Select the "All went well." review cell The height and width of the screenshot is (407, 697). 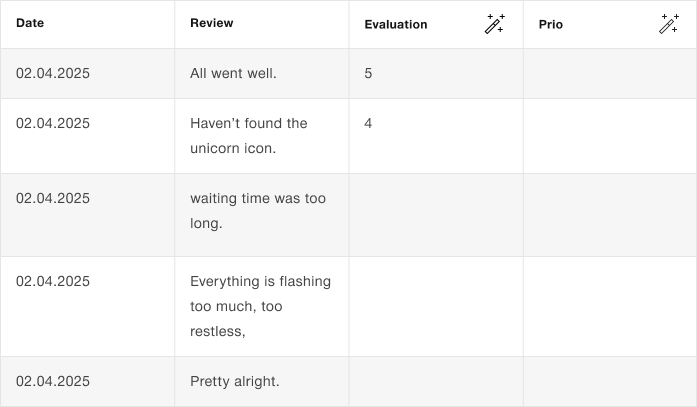[233, 73]
